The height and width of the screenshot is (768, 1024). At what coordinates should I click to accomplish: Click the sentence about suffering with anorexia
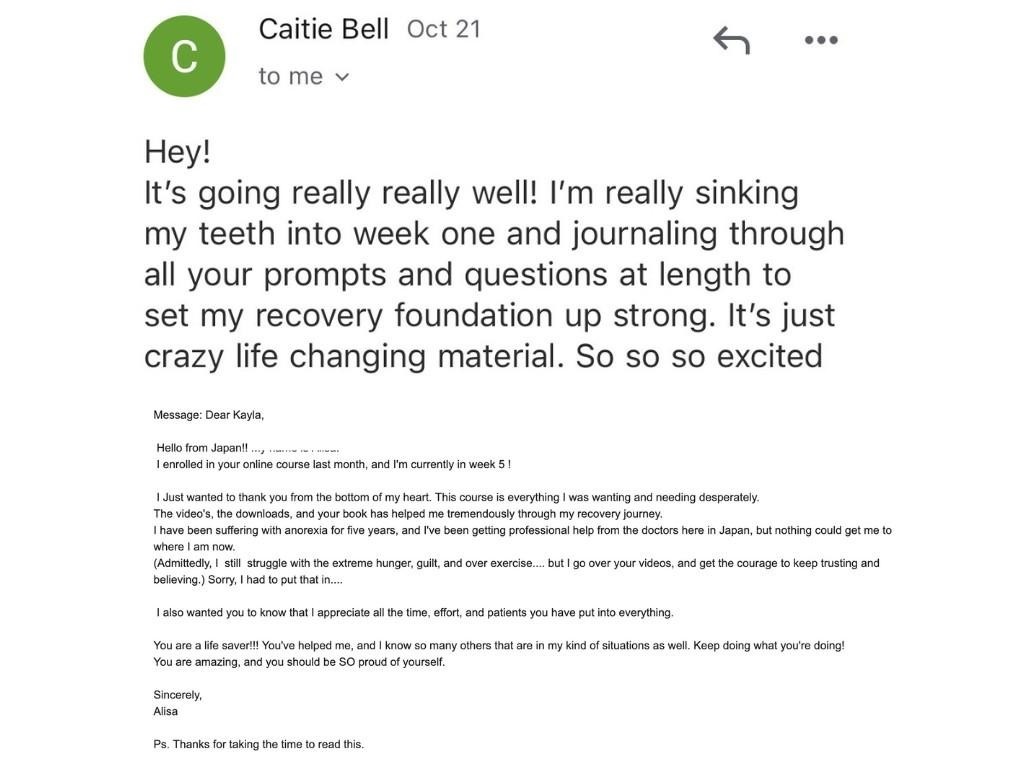tap(522, 530)
